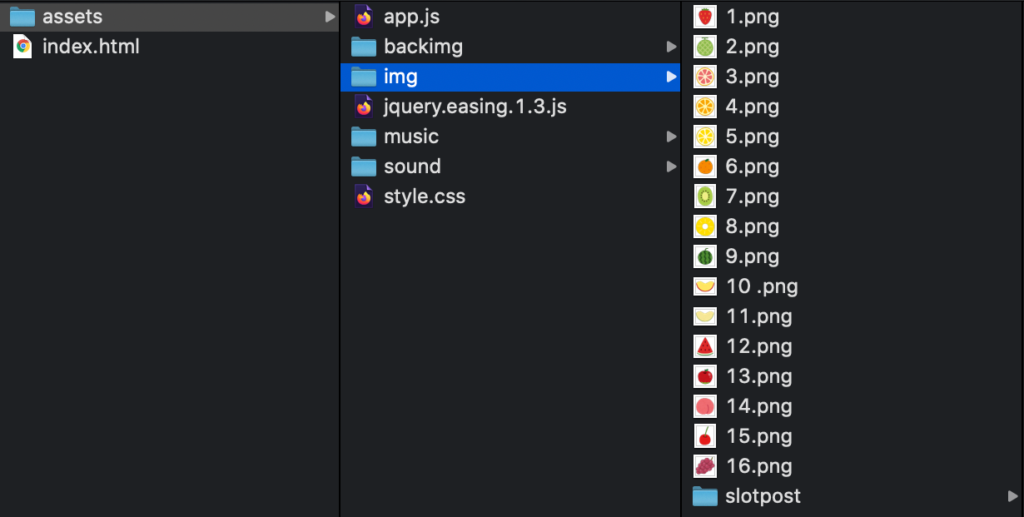
Task: Select the index.html file name
Action: click(x=90, y=46)
